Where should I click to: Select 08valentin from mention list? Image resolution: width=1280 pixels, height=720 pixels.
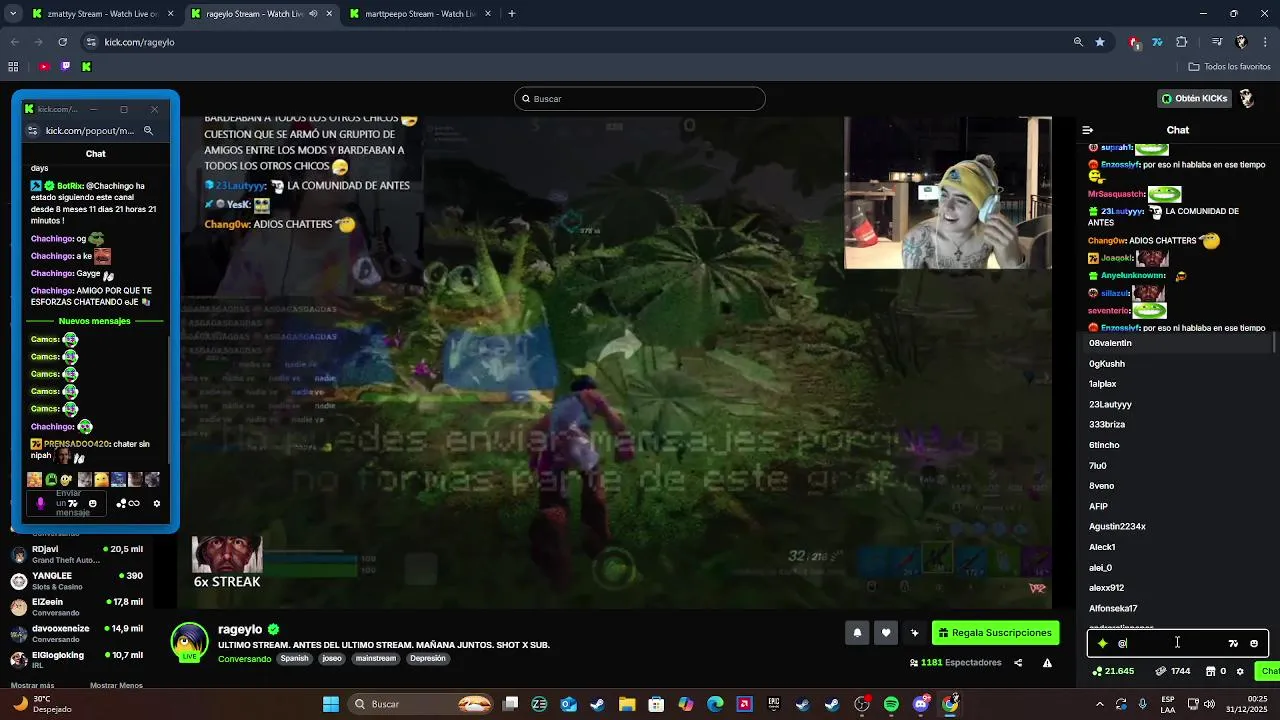tap(1176, 343)
